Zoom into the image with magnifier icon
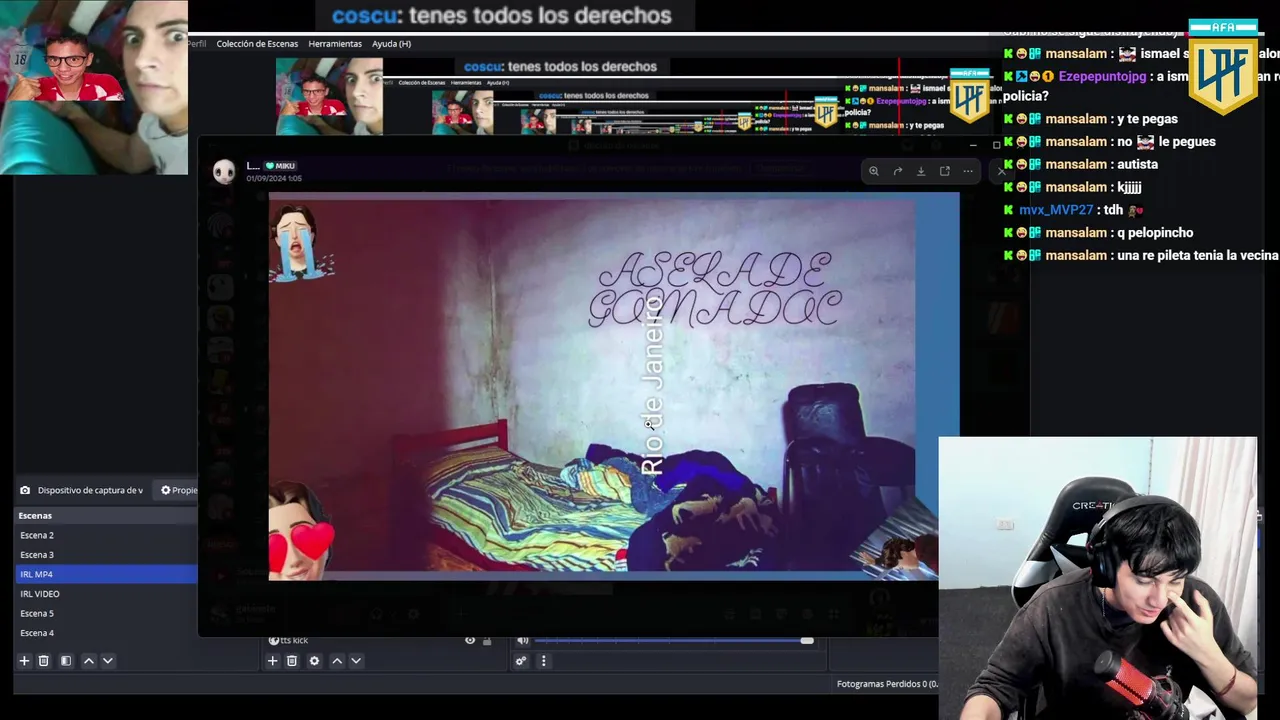The height and width of the screenshot is (720, 1280). point(873,171)
